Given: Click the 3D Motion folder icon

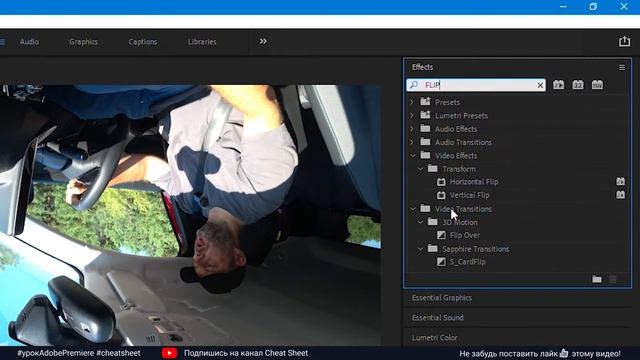Looking at the screenshot, I should [433, 222].
